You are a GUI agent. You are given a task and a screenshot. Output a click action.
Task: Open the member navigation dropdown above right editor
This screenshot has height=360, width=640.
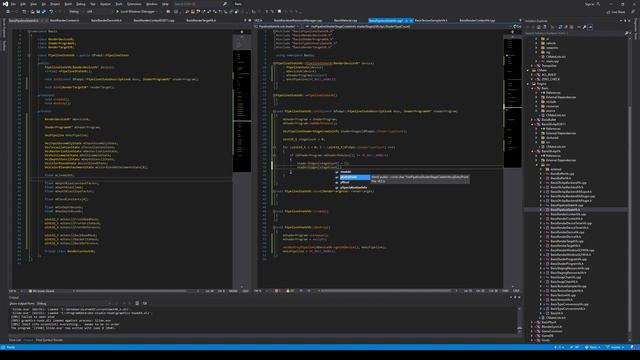(x=408, y=27)
